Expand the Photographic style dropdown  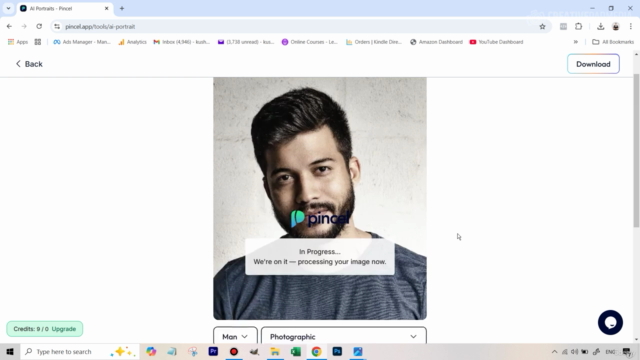click(x=344, y=336)
